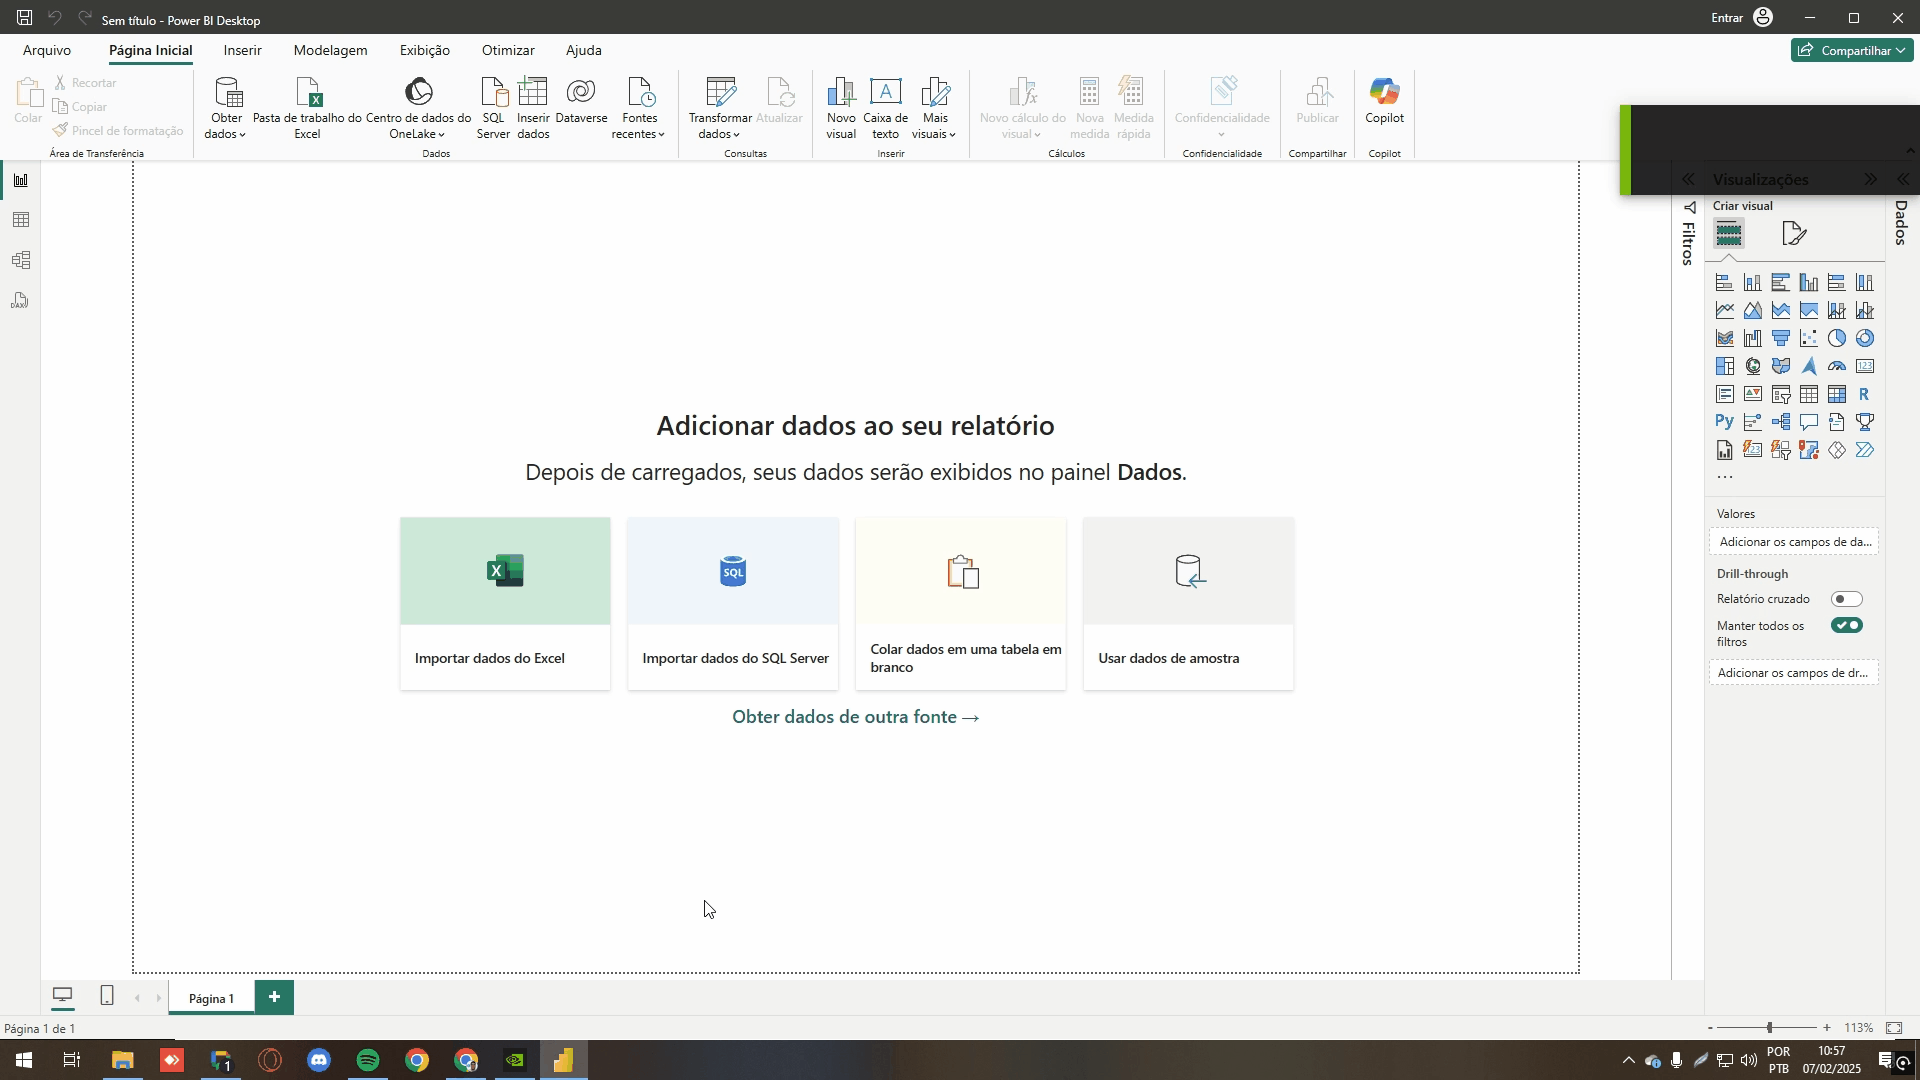This screenshot has height=1080, width=1920.
Task: Switch to Table view in left sidebar
Action: pyautogui.click(x=21, y=220)
